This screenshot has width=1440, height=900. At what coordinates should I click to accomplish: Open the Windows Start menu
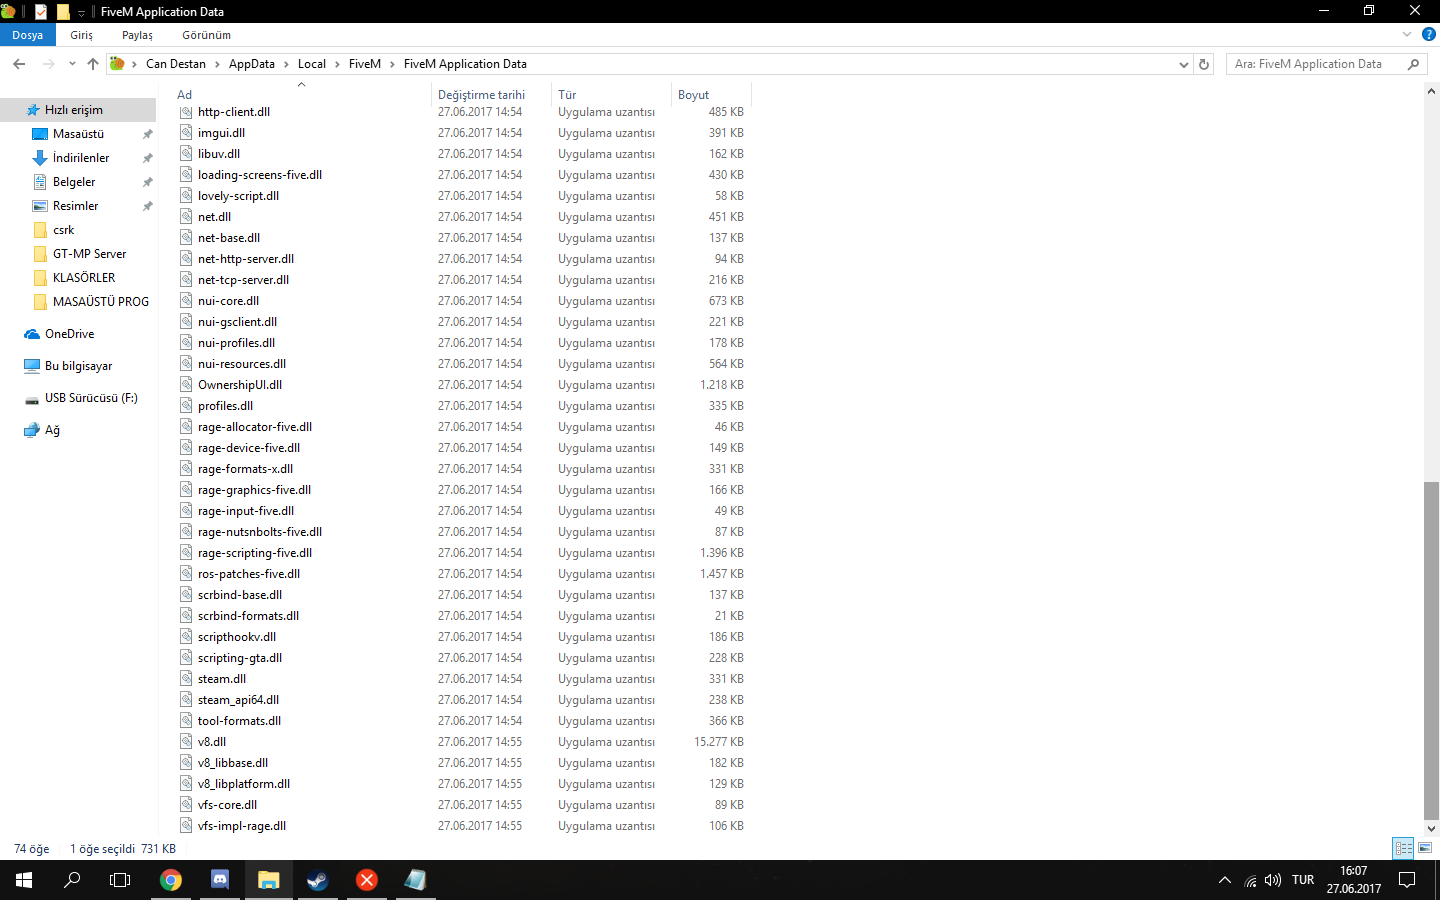pyautogui.click(x=24, y=880)
